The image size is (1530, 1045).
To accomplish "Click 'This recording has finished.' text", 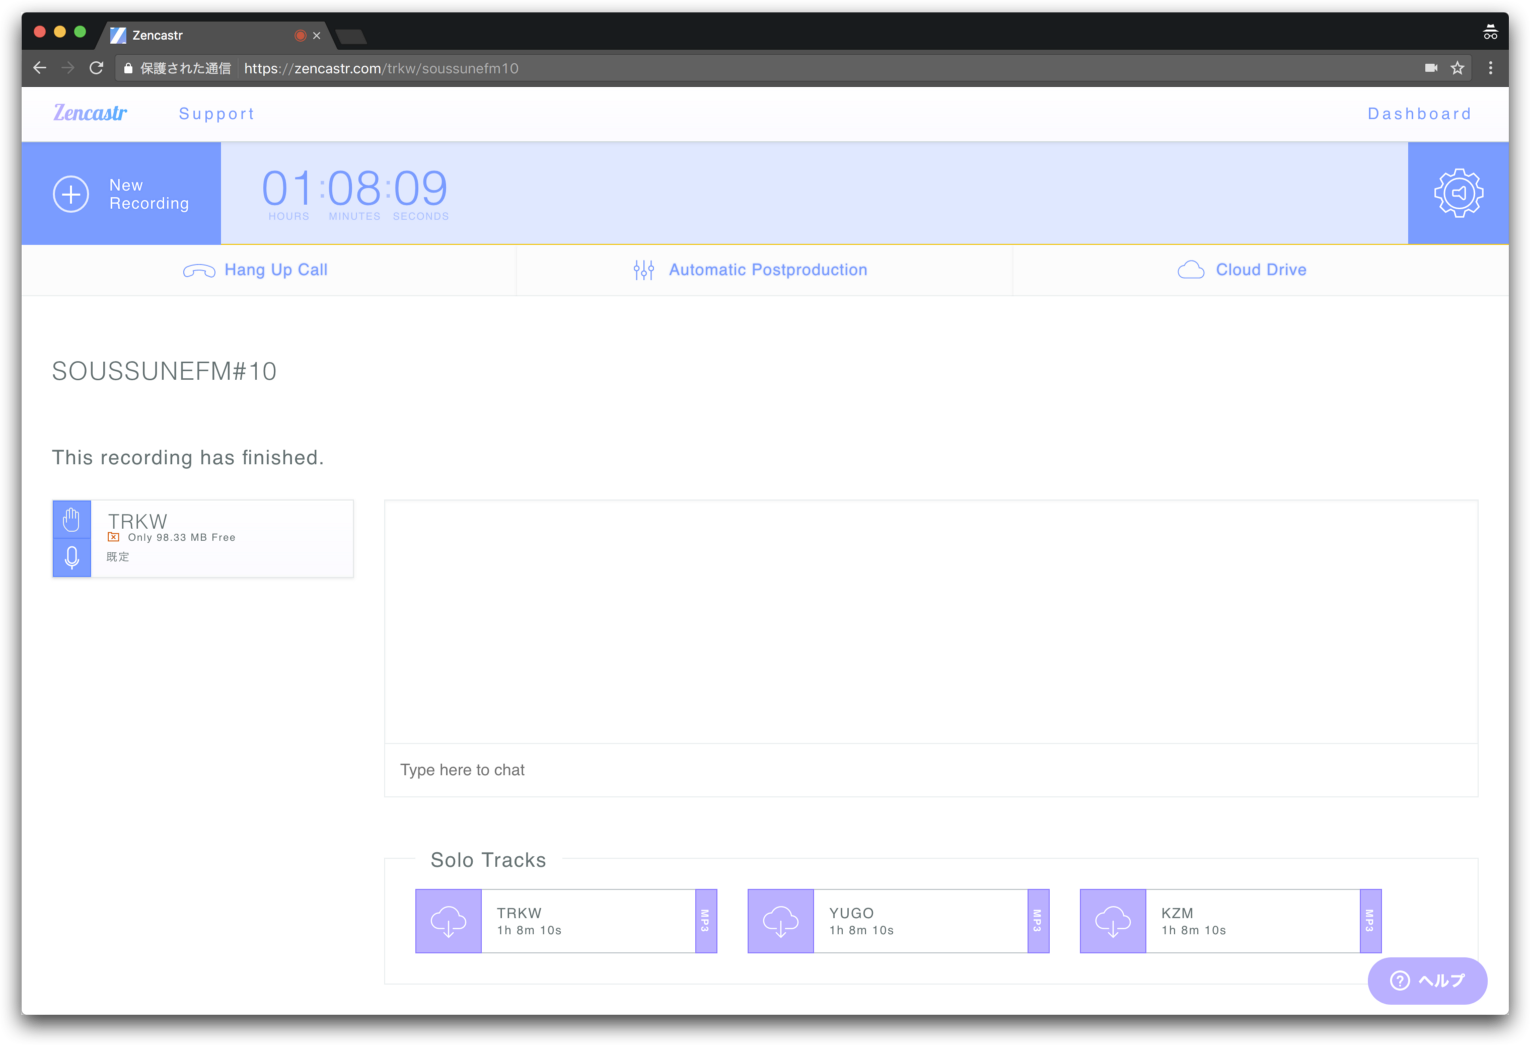I will [188, 457].
